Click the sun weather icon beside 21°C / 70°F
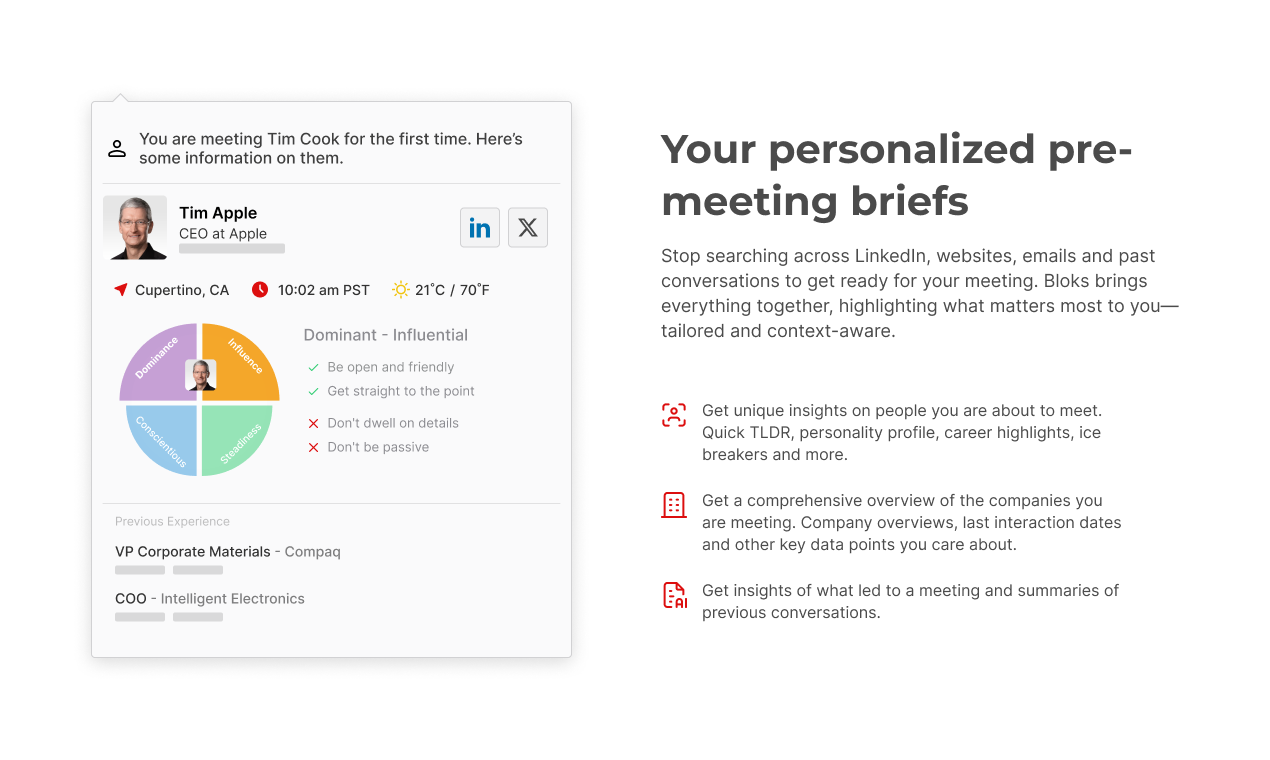1270x760 pixels. tap(401, 290)
